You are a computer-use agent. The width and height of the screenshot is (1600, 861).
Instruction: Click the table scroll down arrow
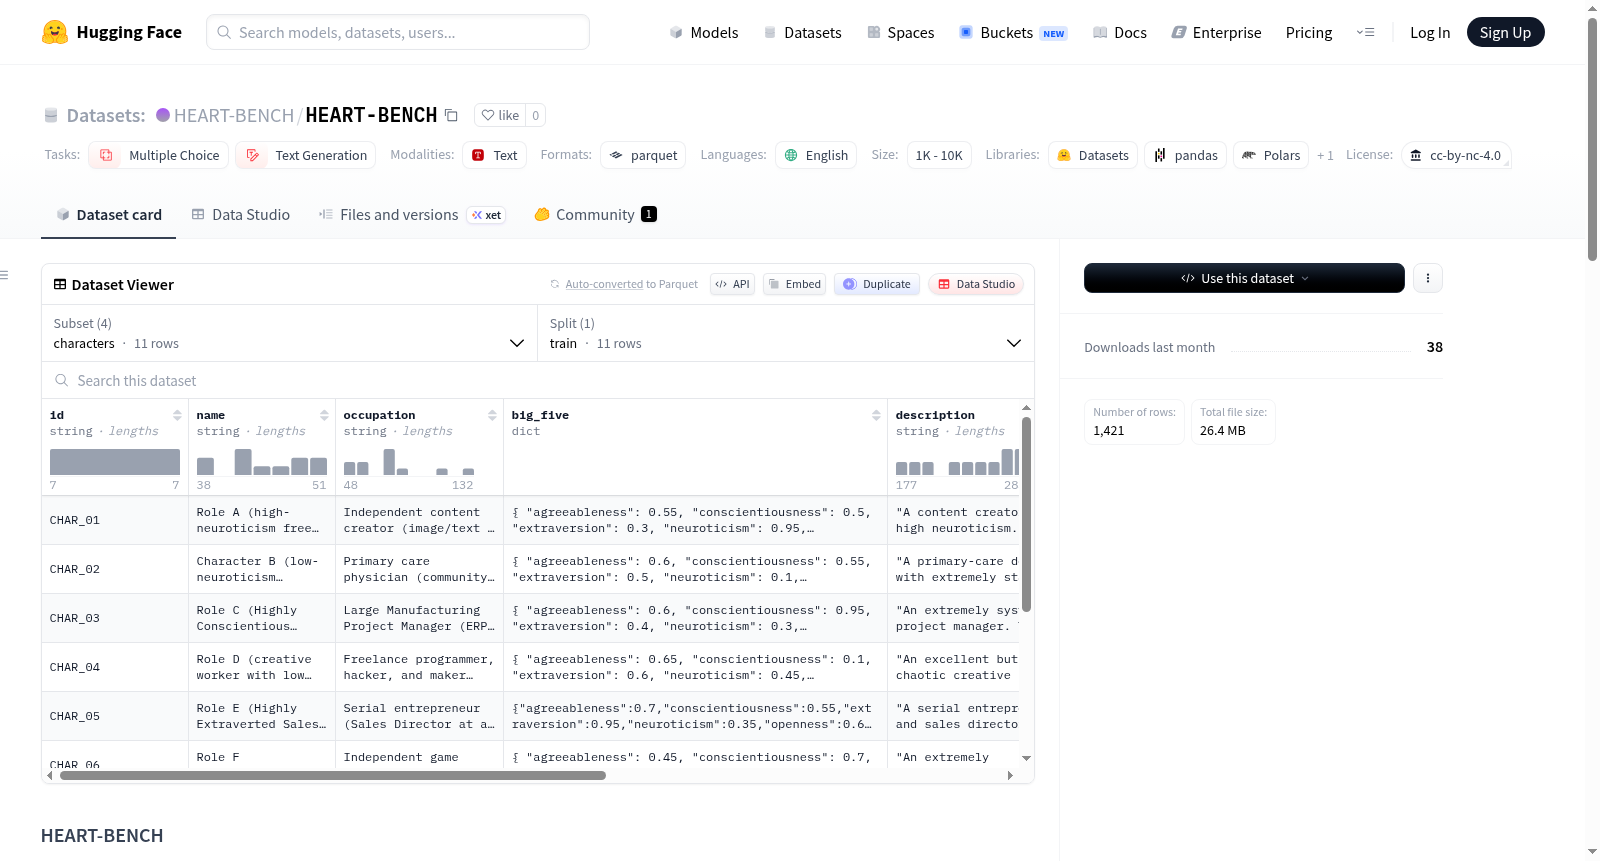pos(1026,758)
